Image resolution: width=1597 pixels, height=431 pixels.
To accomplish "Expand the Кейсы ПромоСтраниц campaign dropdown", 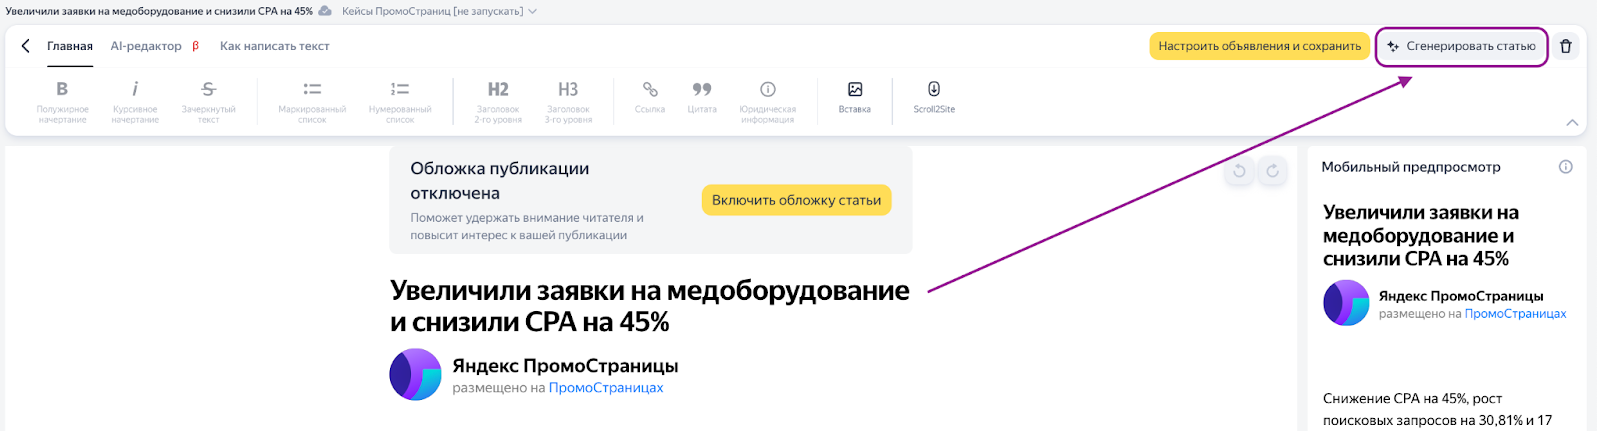I will (439, 11).
